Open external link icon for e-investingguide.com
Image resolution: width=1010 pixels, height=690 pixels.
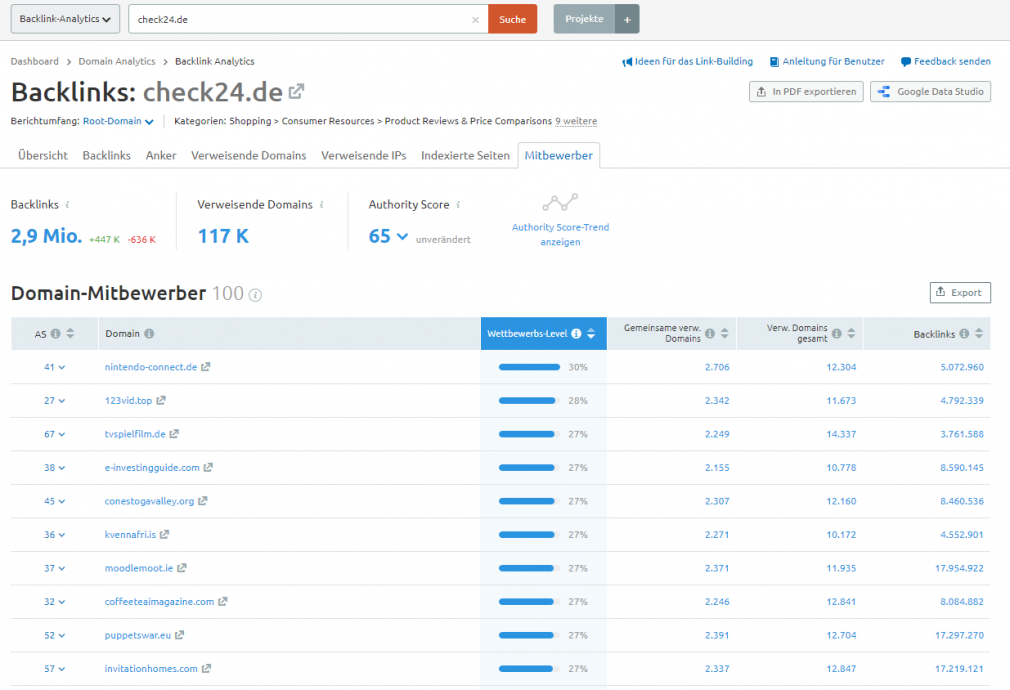[208, 467]
